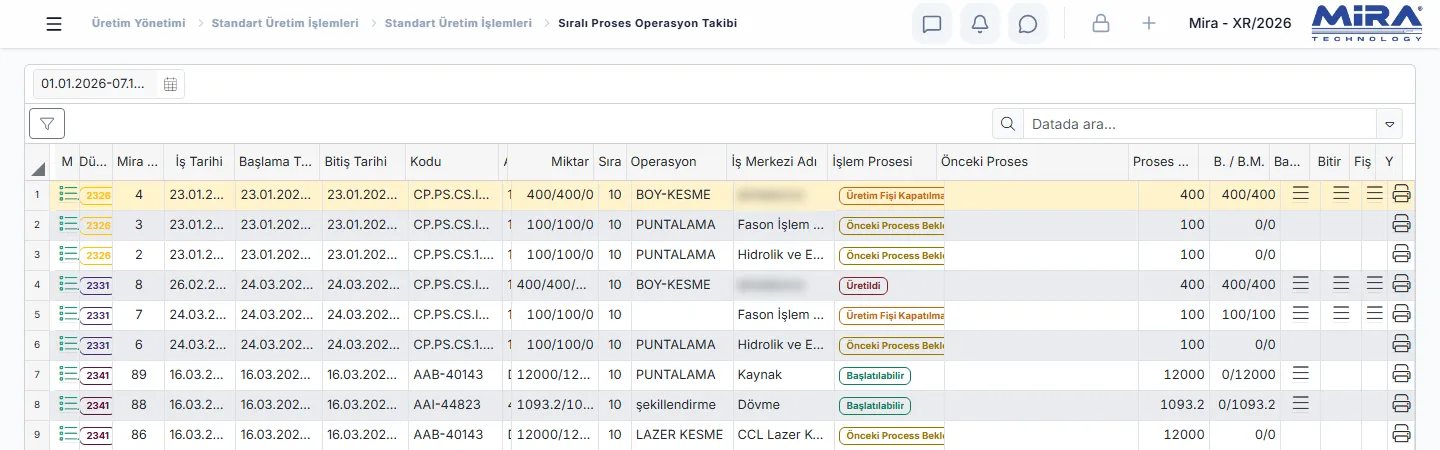Open the chat message box icon
This screenshot has height=450, width=1440.
[932, 24]
